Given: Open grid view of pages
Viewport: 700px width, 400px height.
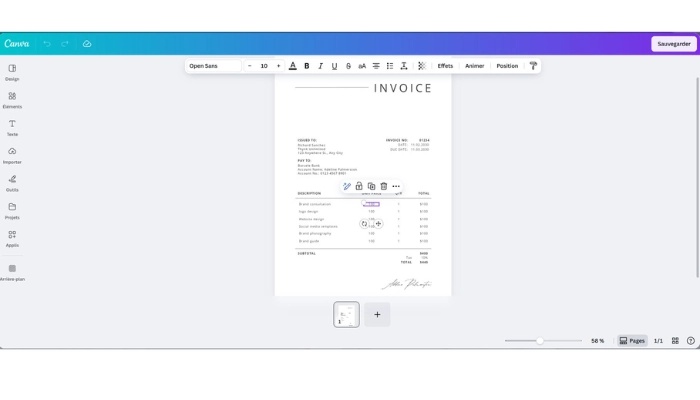Looking at the screenshot, I should point(675,341).
